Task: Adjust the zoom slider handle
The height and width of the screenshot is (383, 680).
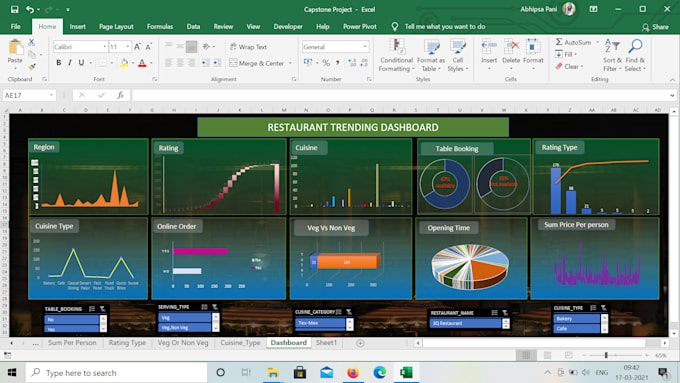Action: click(x=606, y=355)
